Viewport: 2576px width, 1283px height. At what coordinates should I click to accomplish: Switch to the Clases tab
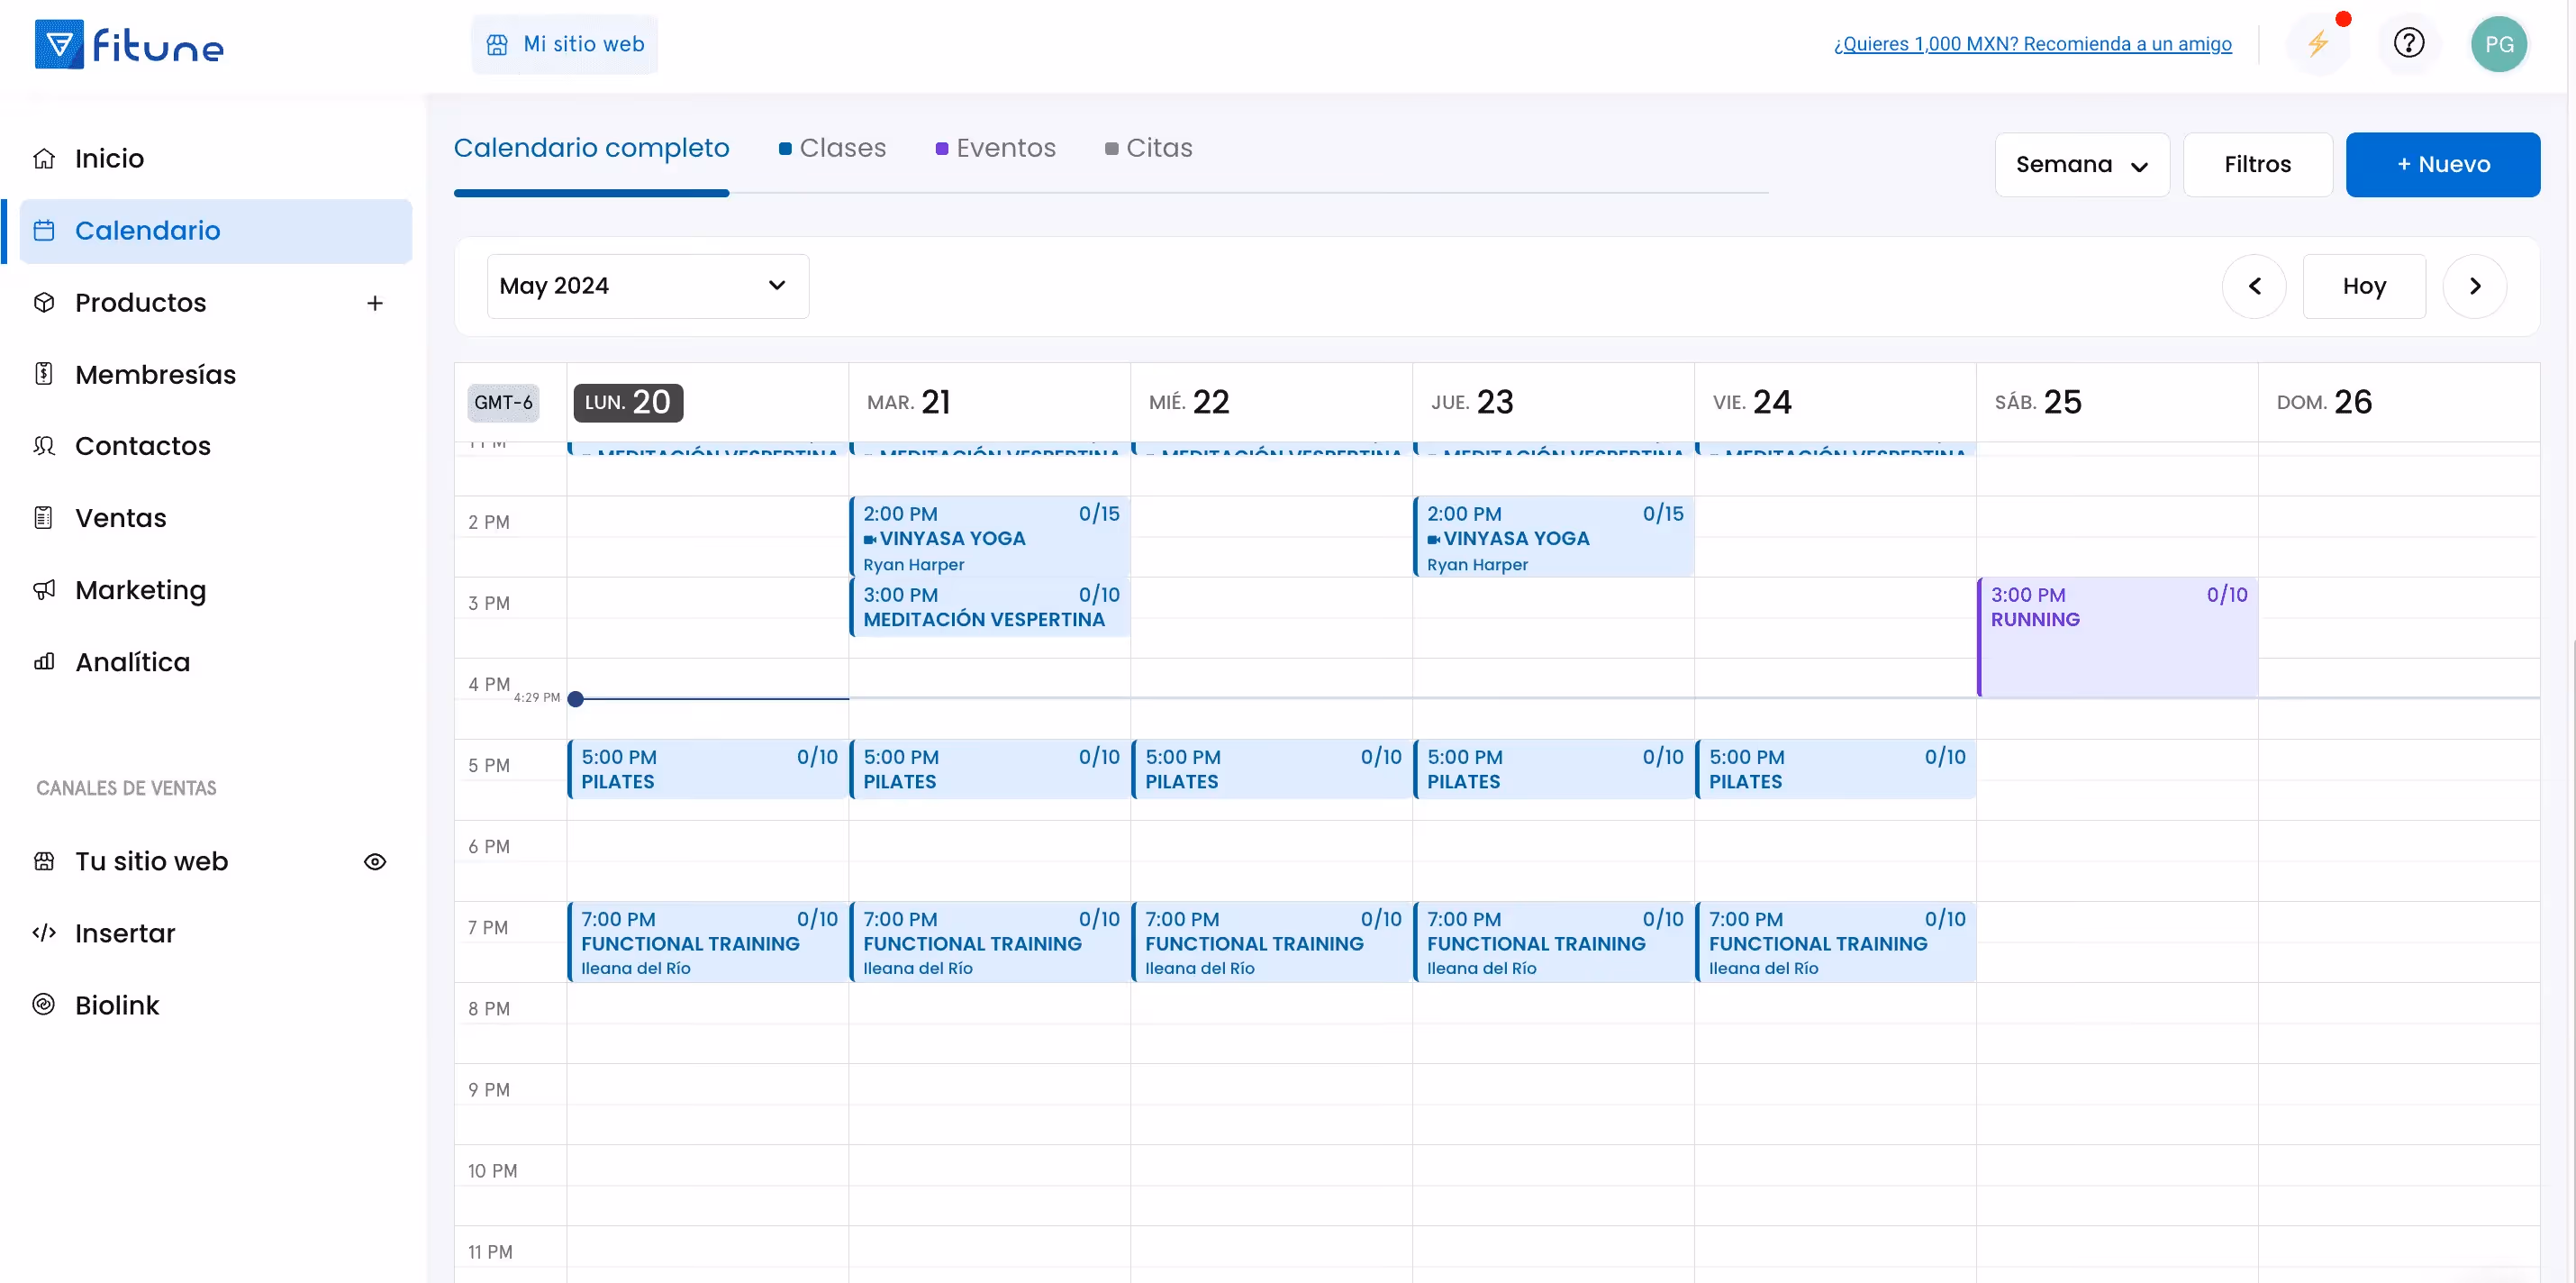click(x=832, y=148)
